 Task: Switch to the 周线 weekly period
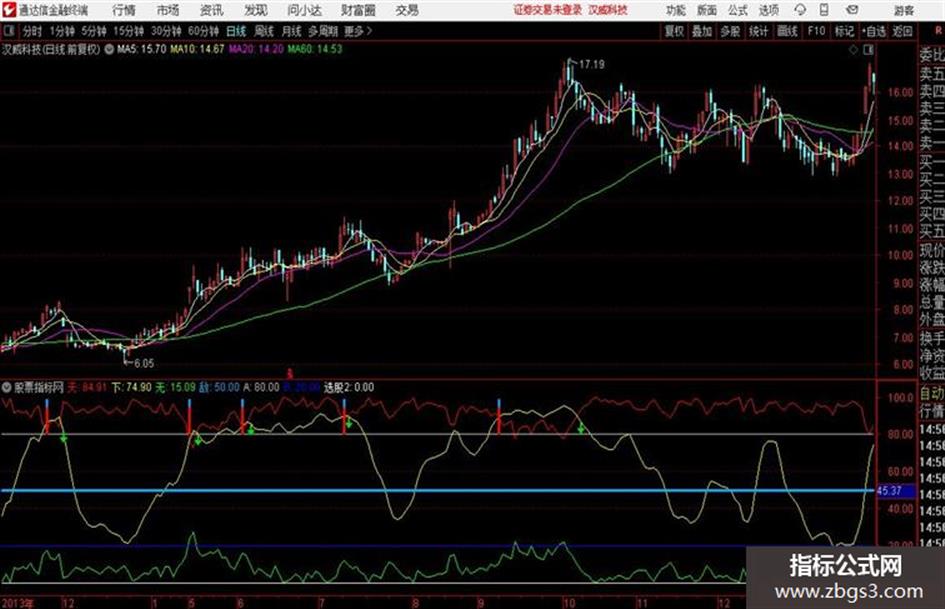[x=264, y=31]
